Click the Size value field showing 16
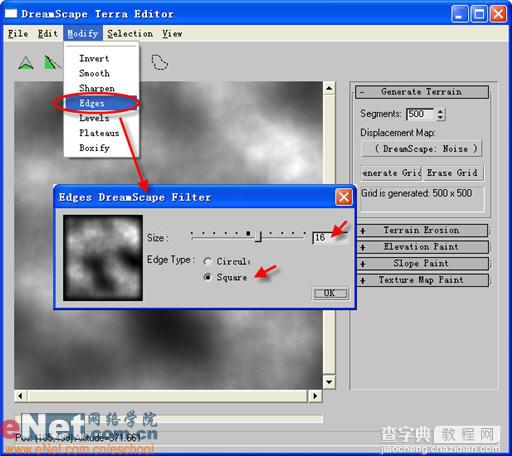This screenshot has width=512, height=456. coord(330,238)
